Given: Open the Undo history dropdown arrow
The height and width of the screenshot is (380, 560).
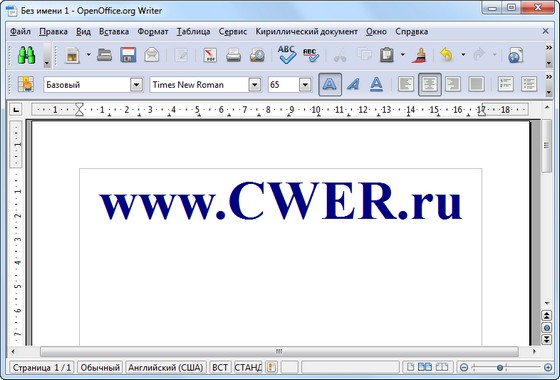Looking at the screenshot, I should (463, 55).
